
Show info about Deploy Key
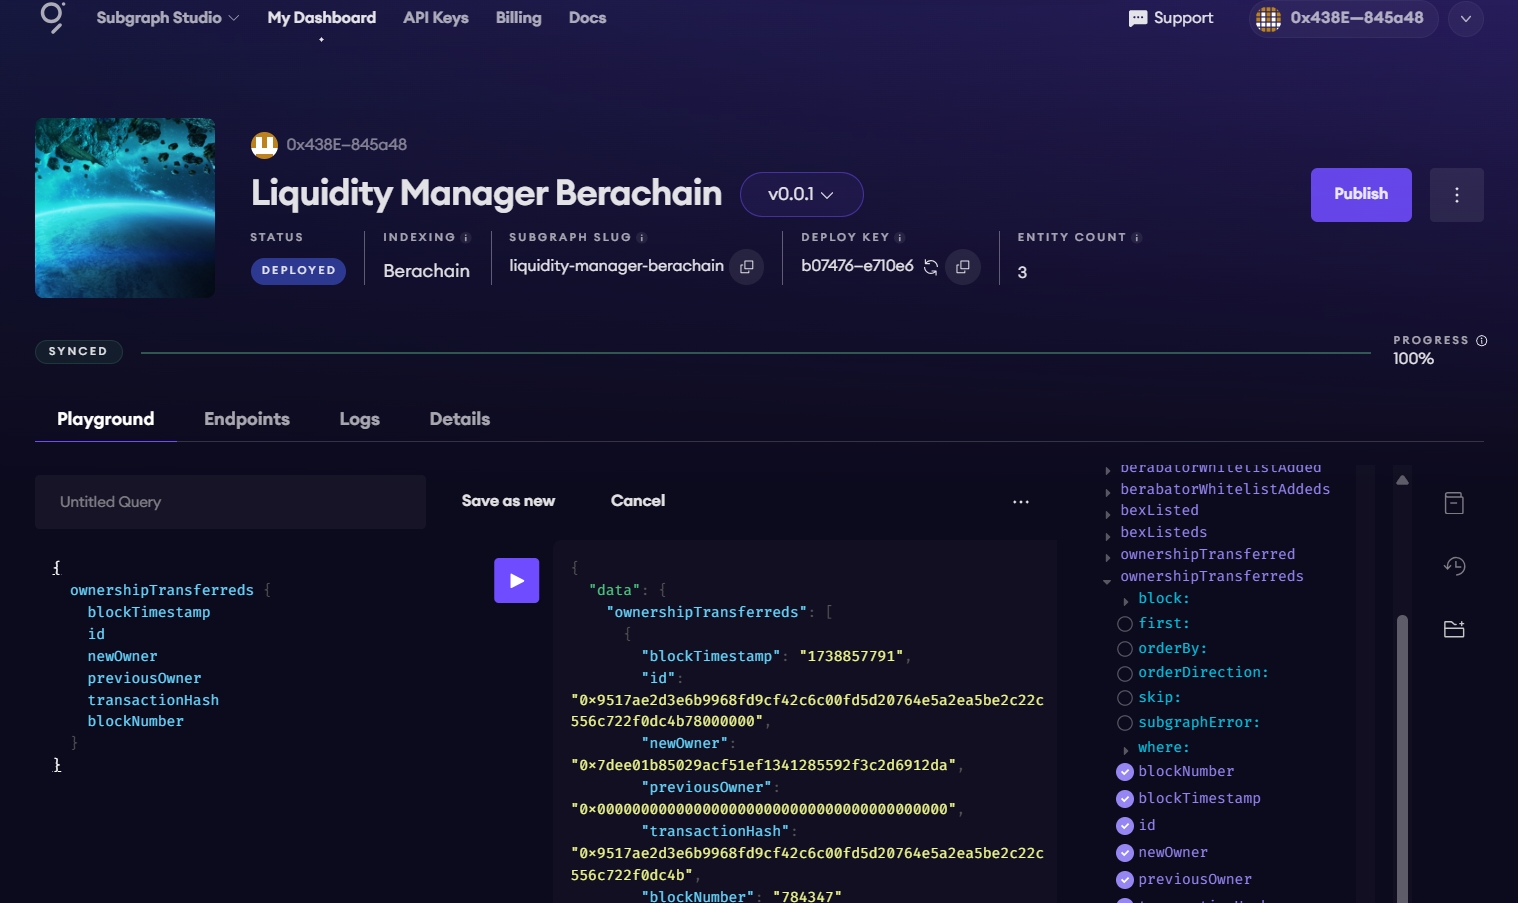[x=900, y=238]
